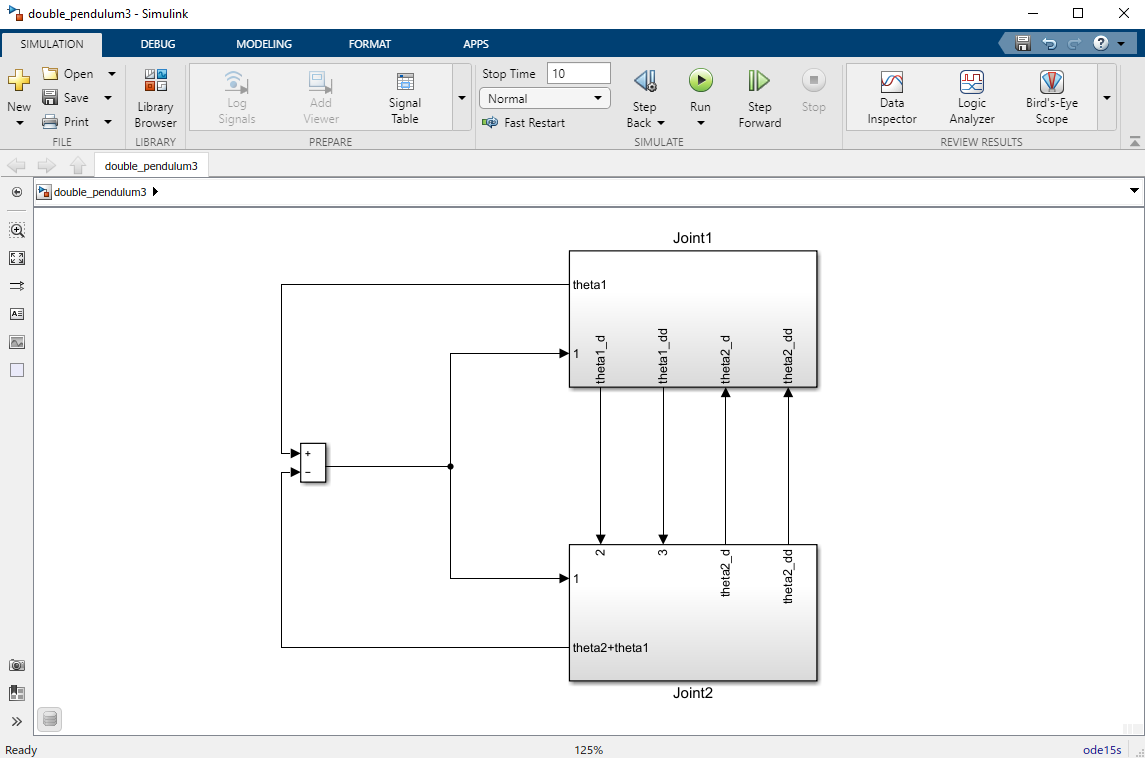Click the Save icon in ribbon
The width and height of the screenshot is (1145, 758).
(50, 97)
